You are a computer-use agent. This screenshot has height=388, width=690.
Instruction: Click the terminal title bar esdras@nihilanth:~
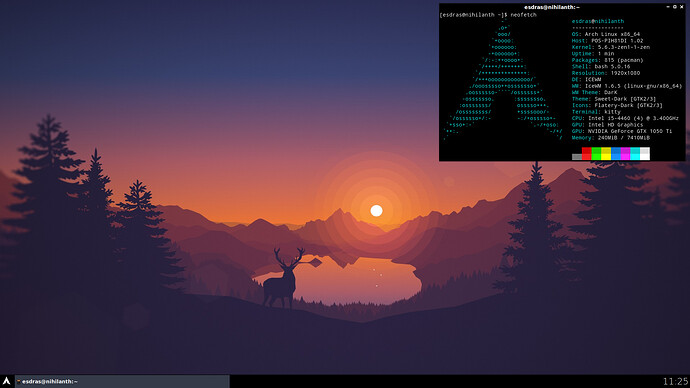pyautogui.click(x=552, y=7)
